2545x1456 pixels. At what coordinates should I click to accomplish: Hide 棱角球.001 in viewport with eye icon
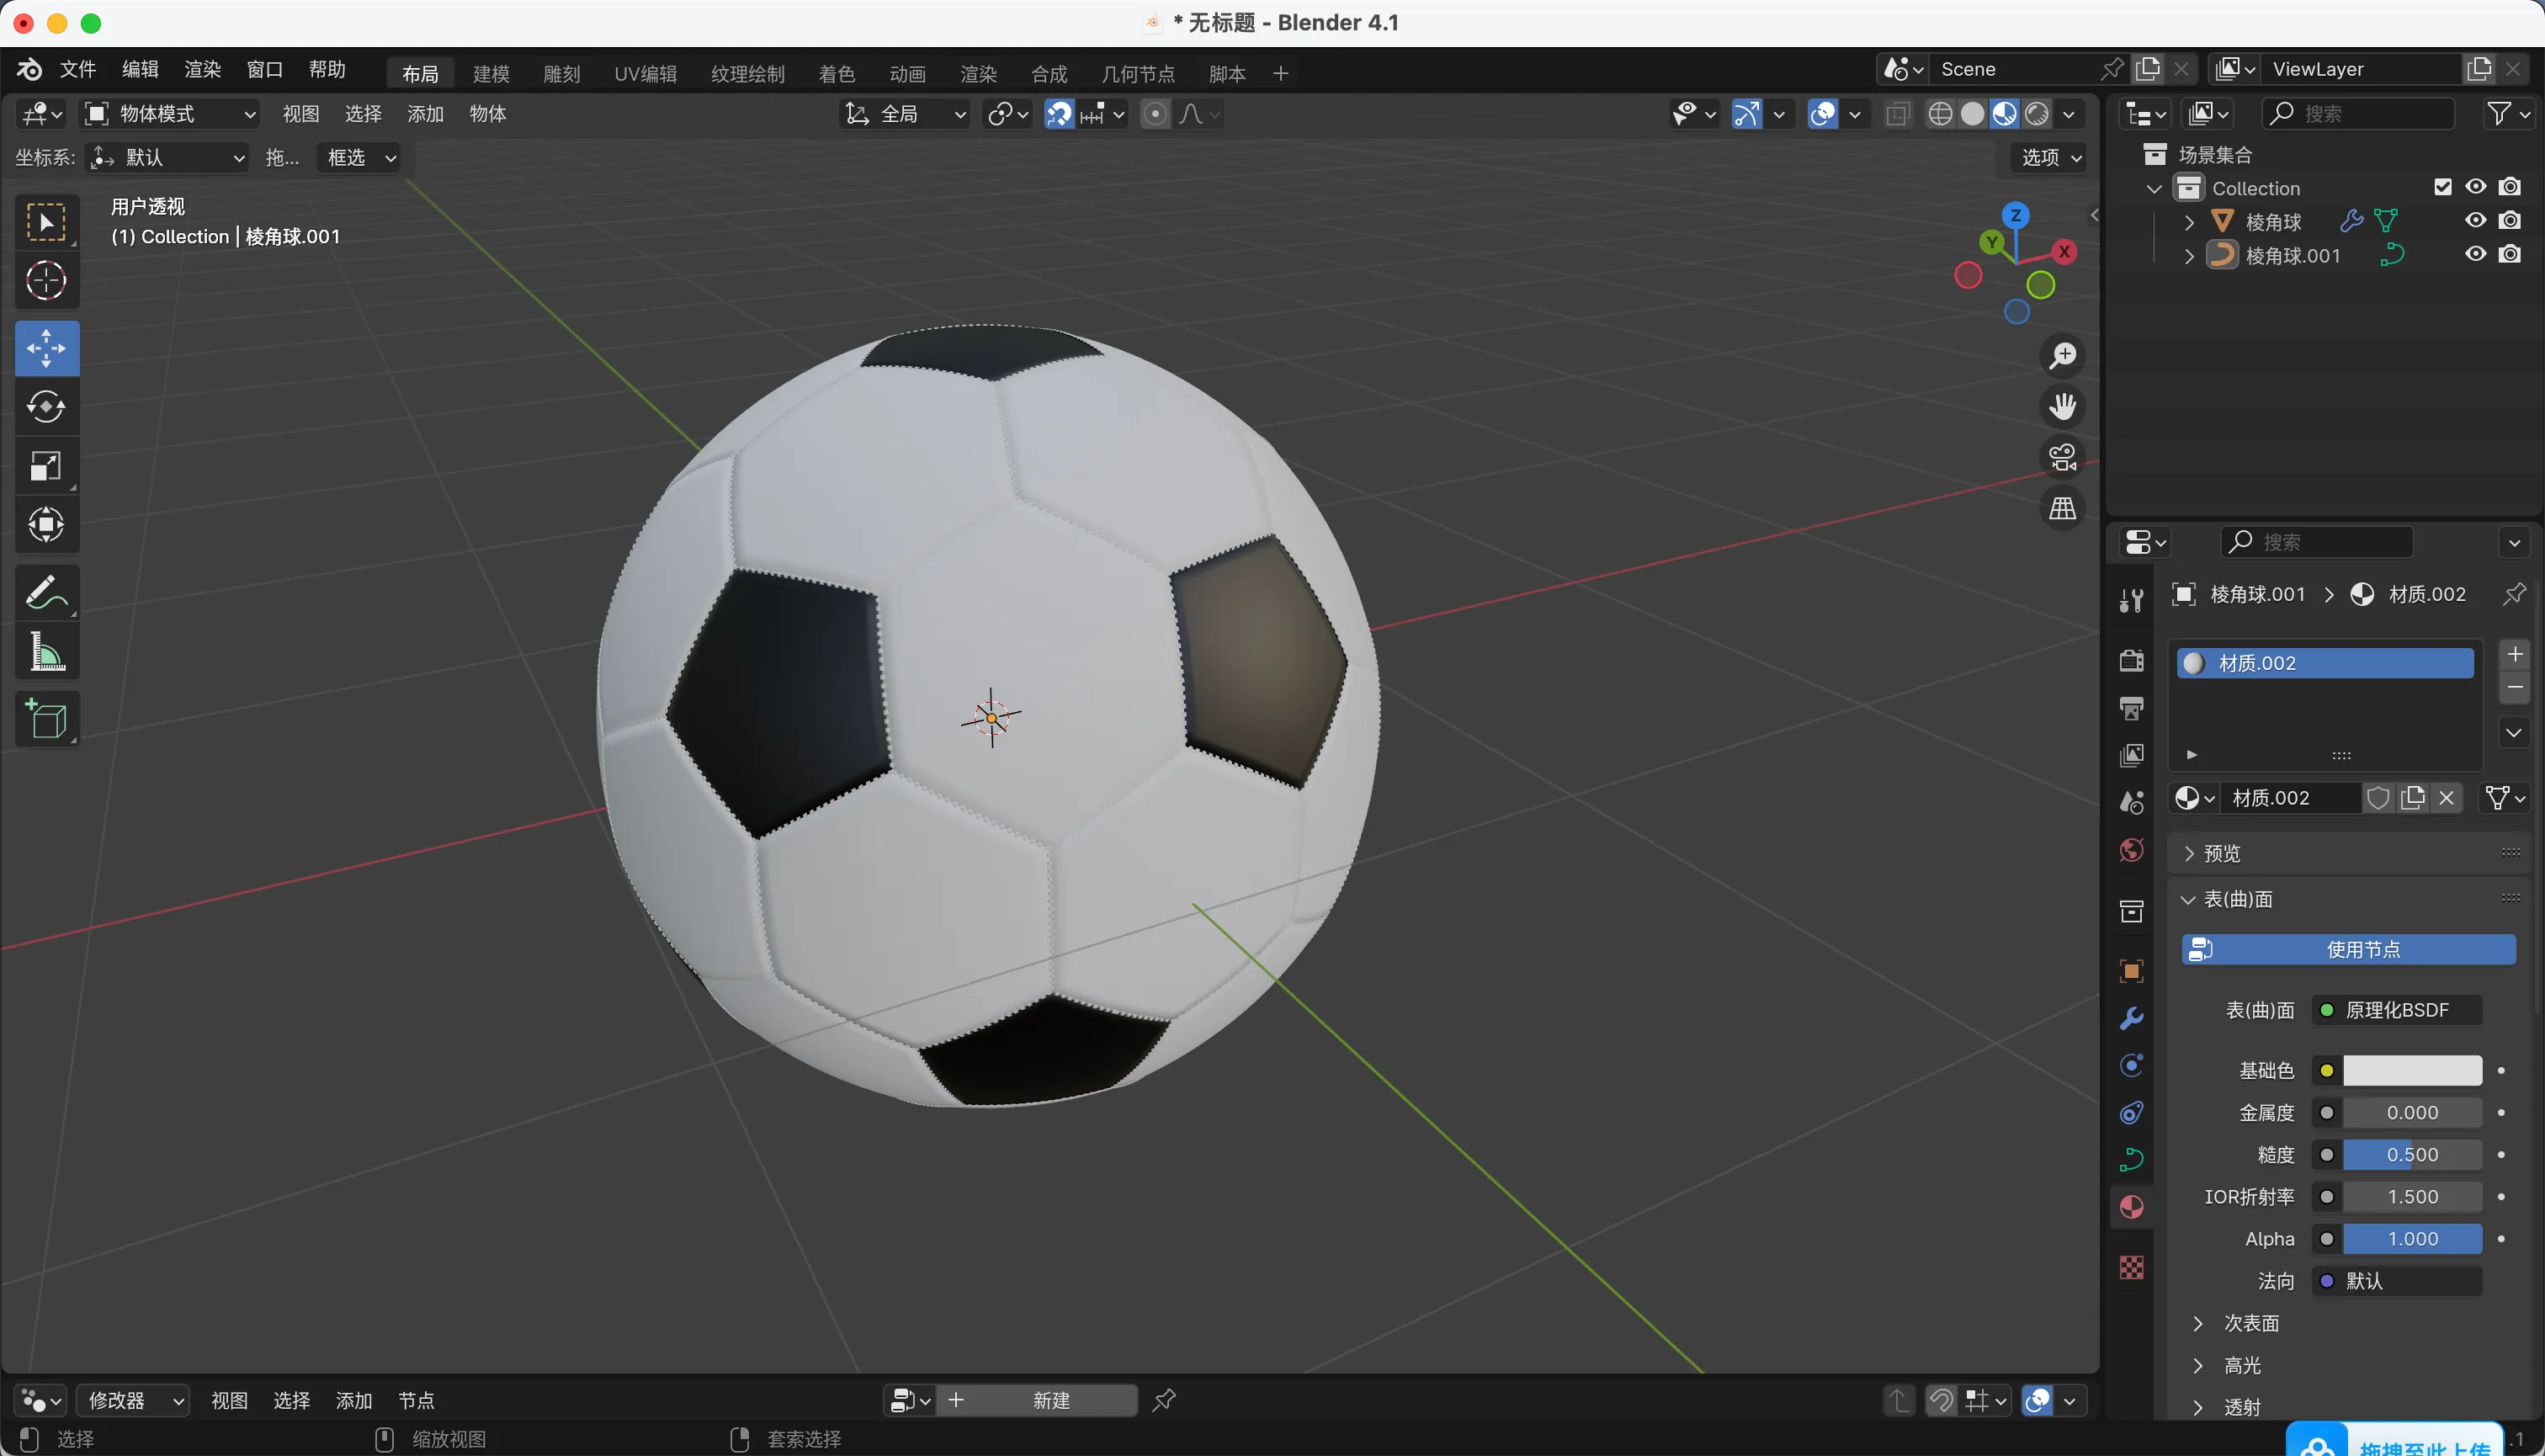tap(2475, 254)
